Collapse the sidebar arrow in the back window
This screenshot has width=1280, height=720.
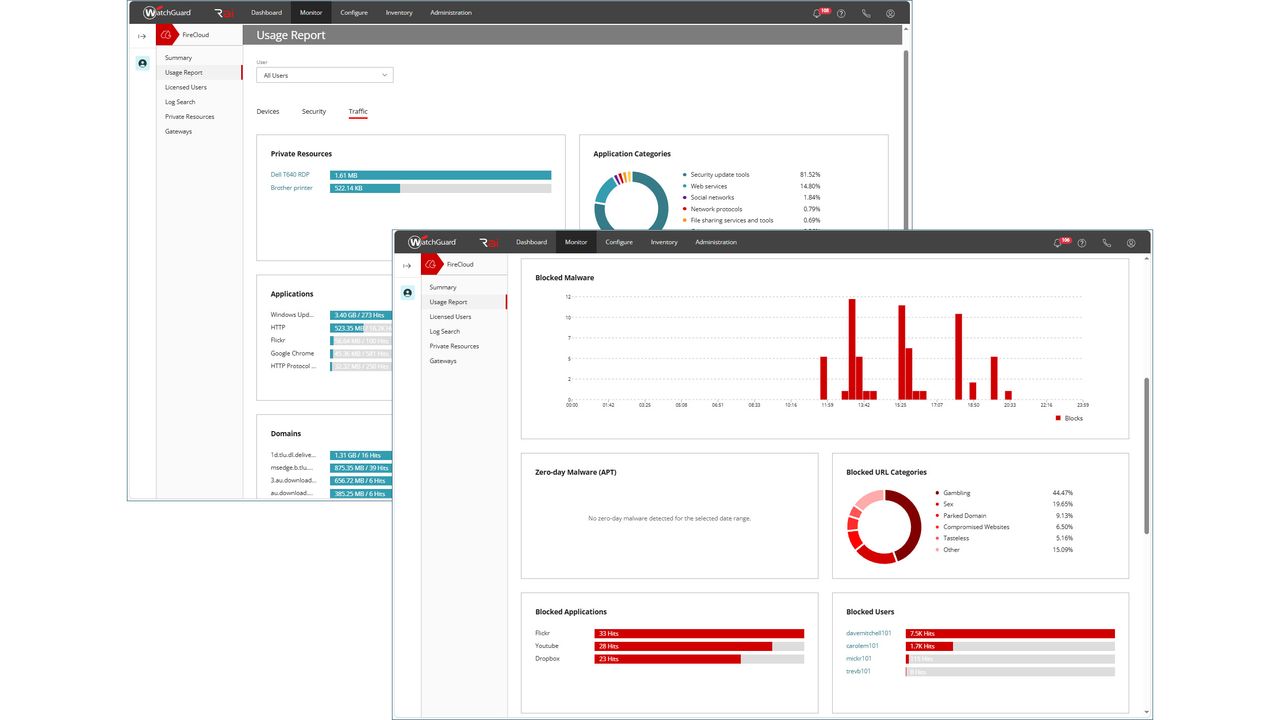(x=142, y=36)
